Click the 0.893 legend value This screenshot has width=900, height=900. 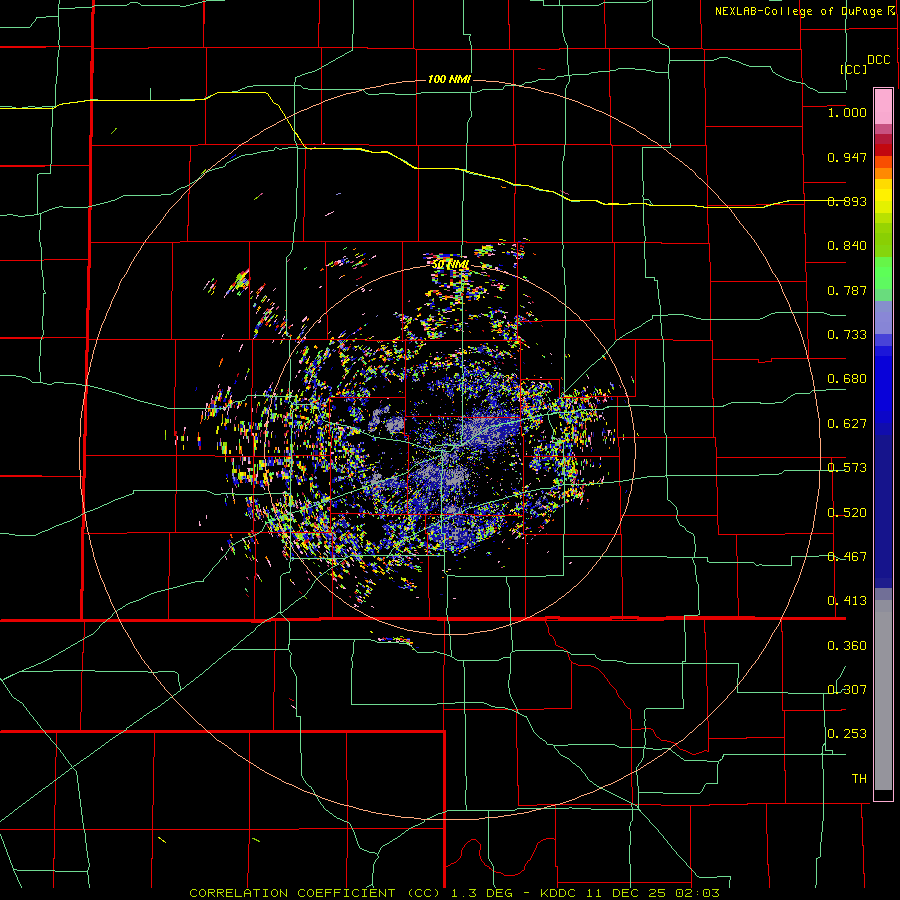(x=847, y=201)
